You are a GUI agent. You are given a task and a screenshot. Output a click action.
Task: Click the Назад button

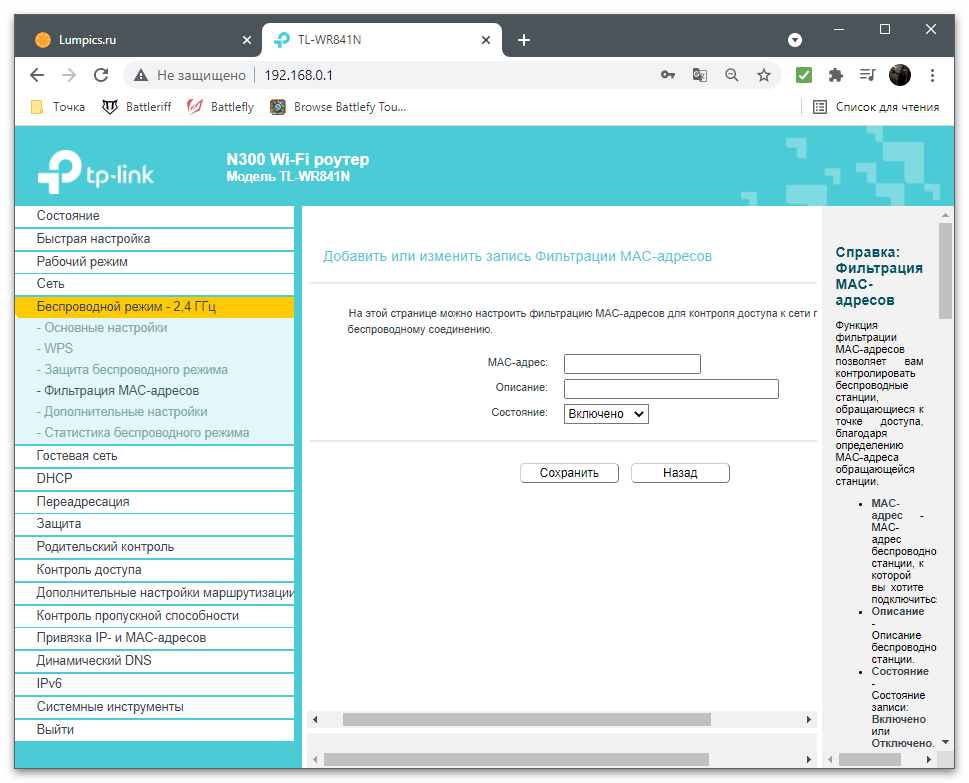tap(680, 473)
